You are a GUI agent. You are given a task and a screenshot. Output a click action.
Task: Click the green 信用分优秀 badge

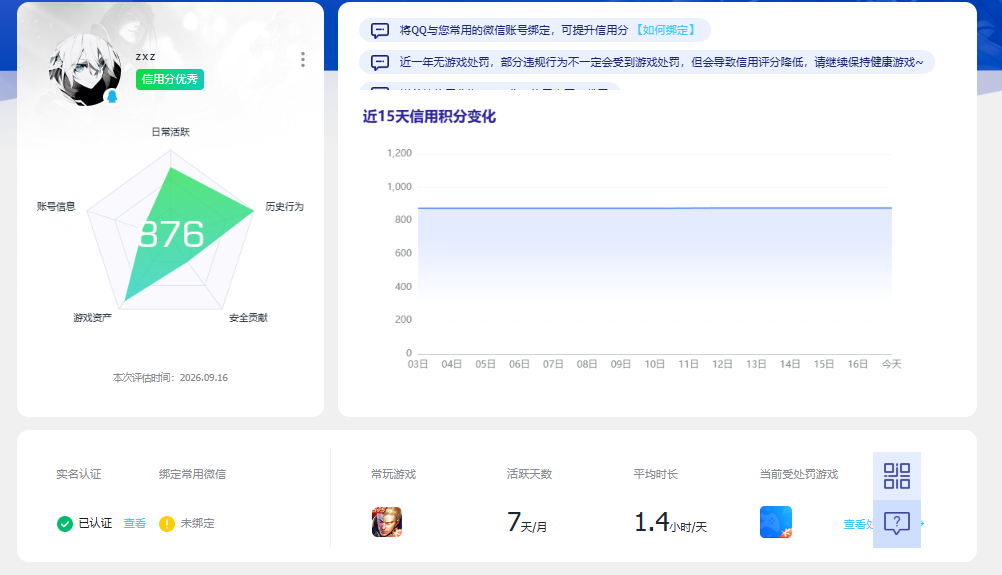tap(169, 79)
